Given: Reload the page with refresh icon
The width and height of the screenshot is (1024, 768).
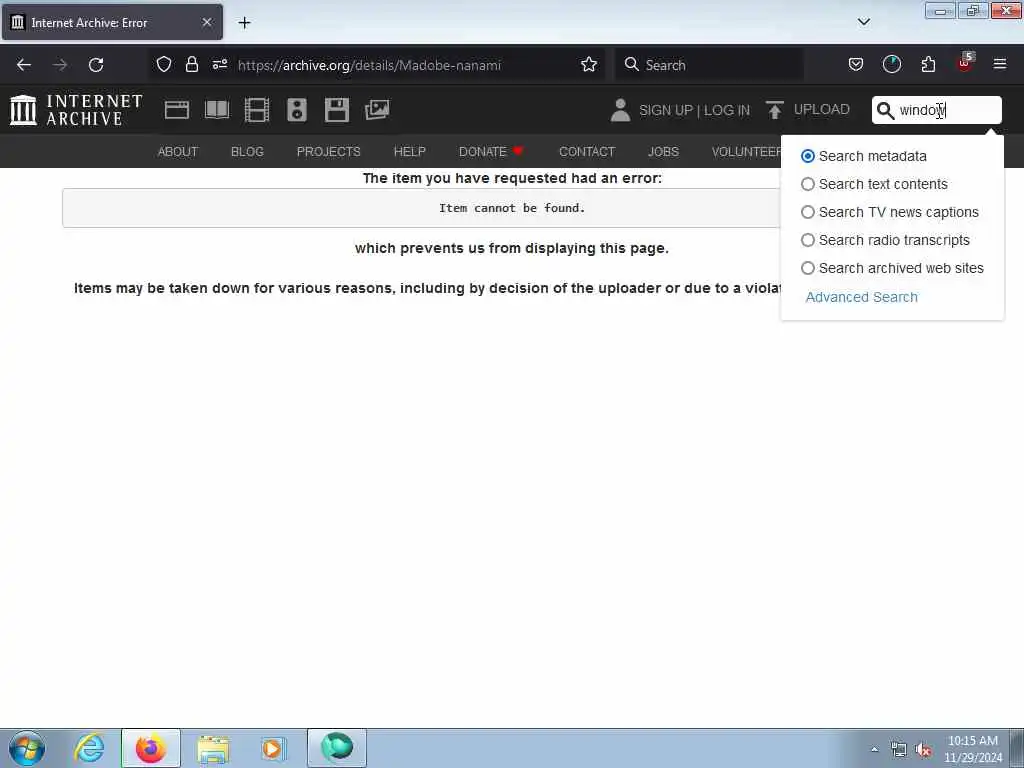Looking at the screenshot, I should [x=96, y=65].
